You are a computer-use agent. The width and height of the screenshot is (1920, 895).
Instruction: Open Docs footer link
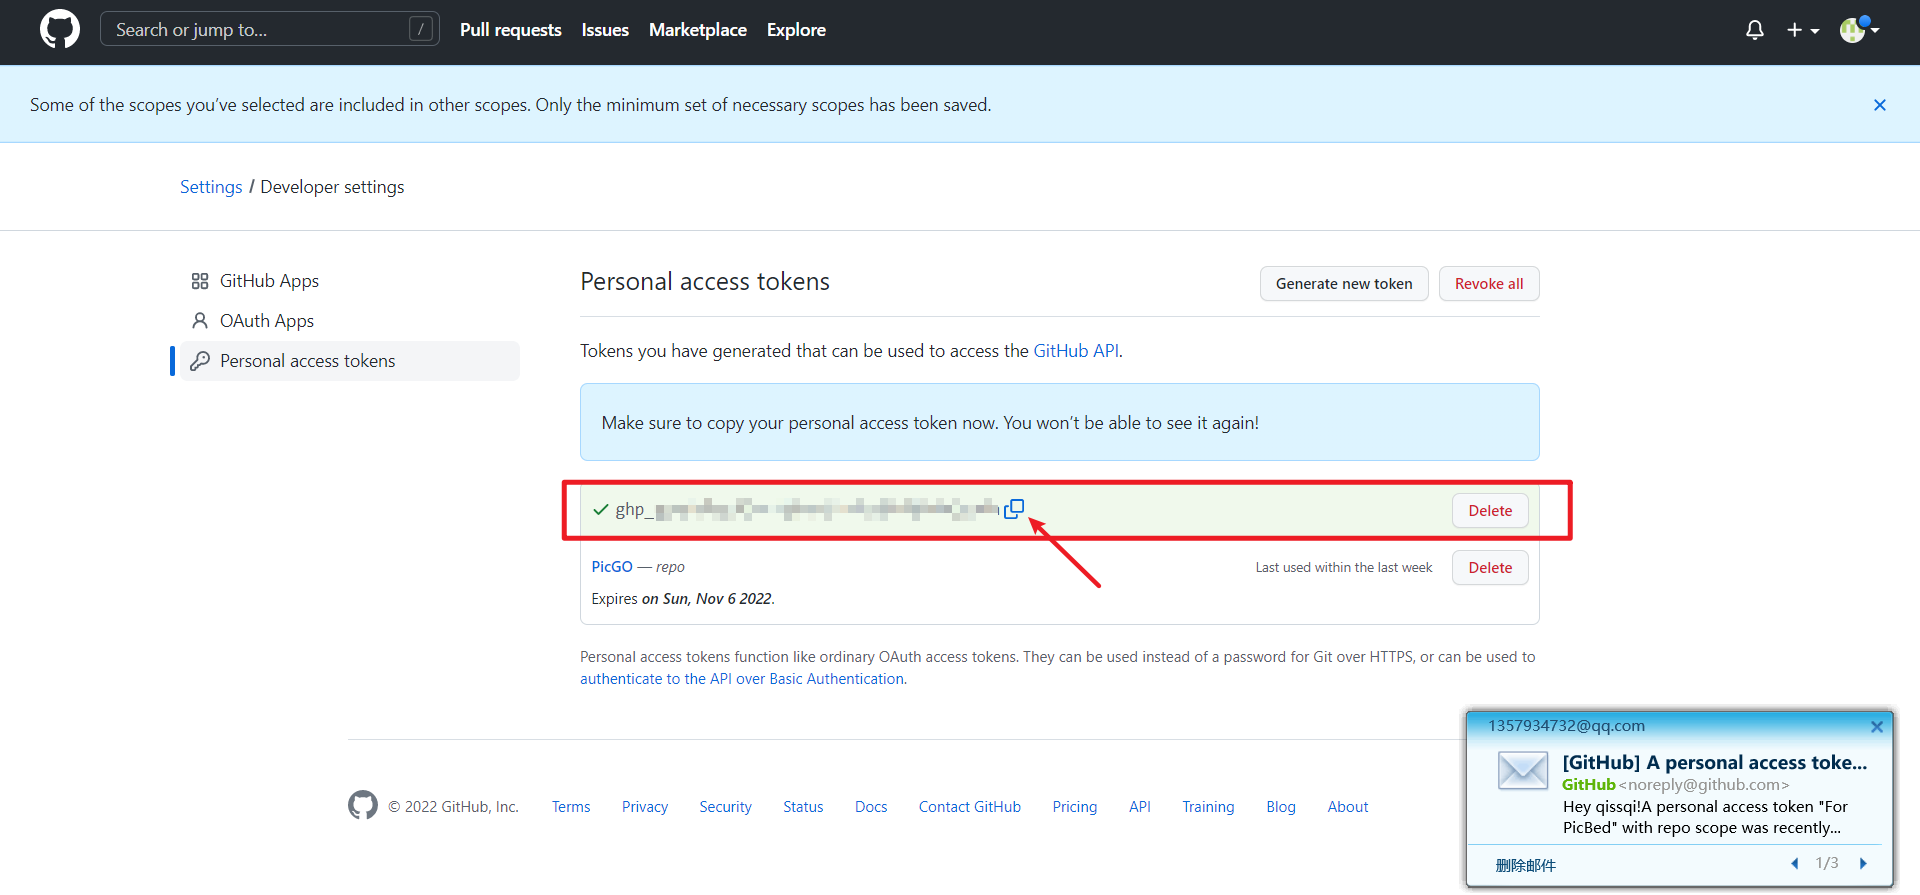coord(871,807)
